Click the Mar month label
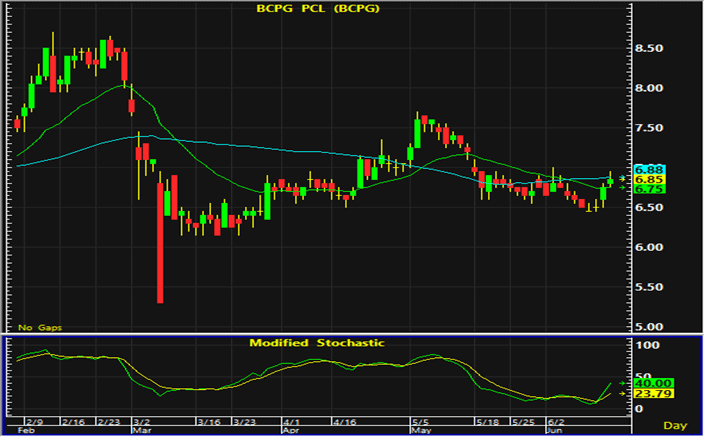705x437 pixels. pos(142,430)
